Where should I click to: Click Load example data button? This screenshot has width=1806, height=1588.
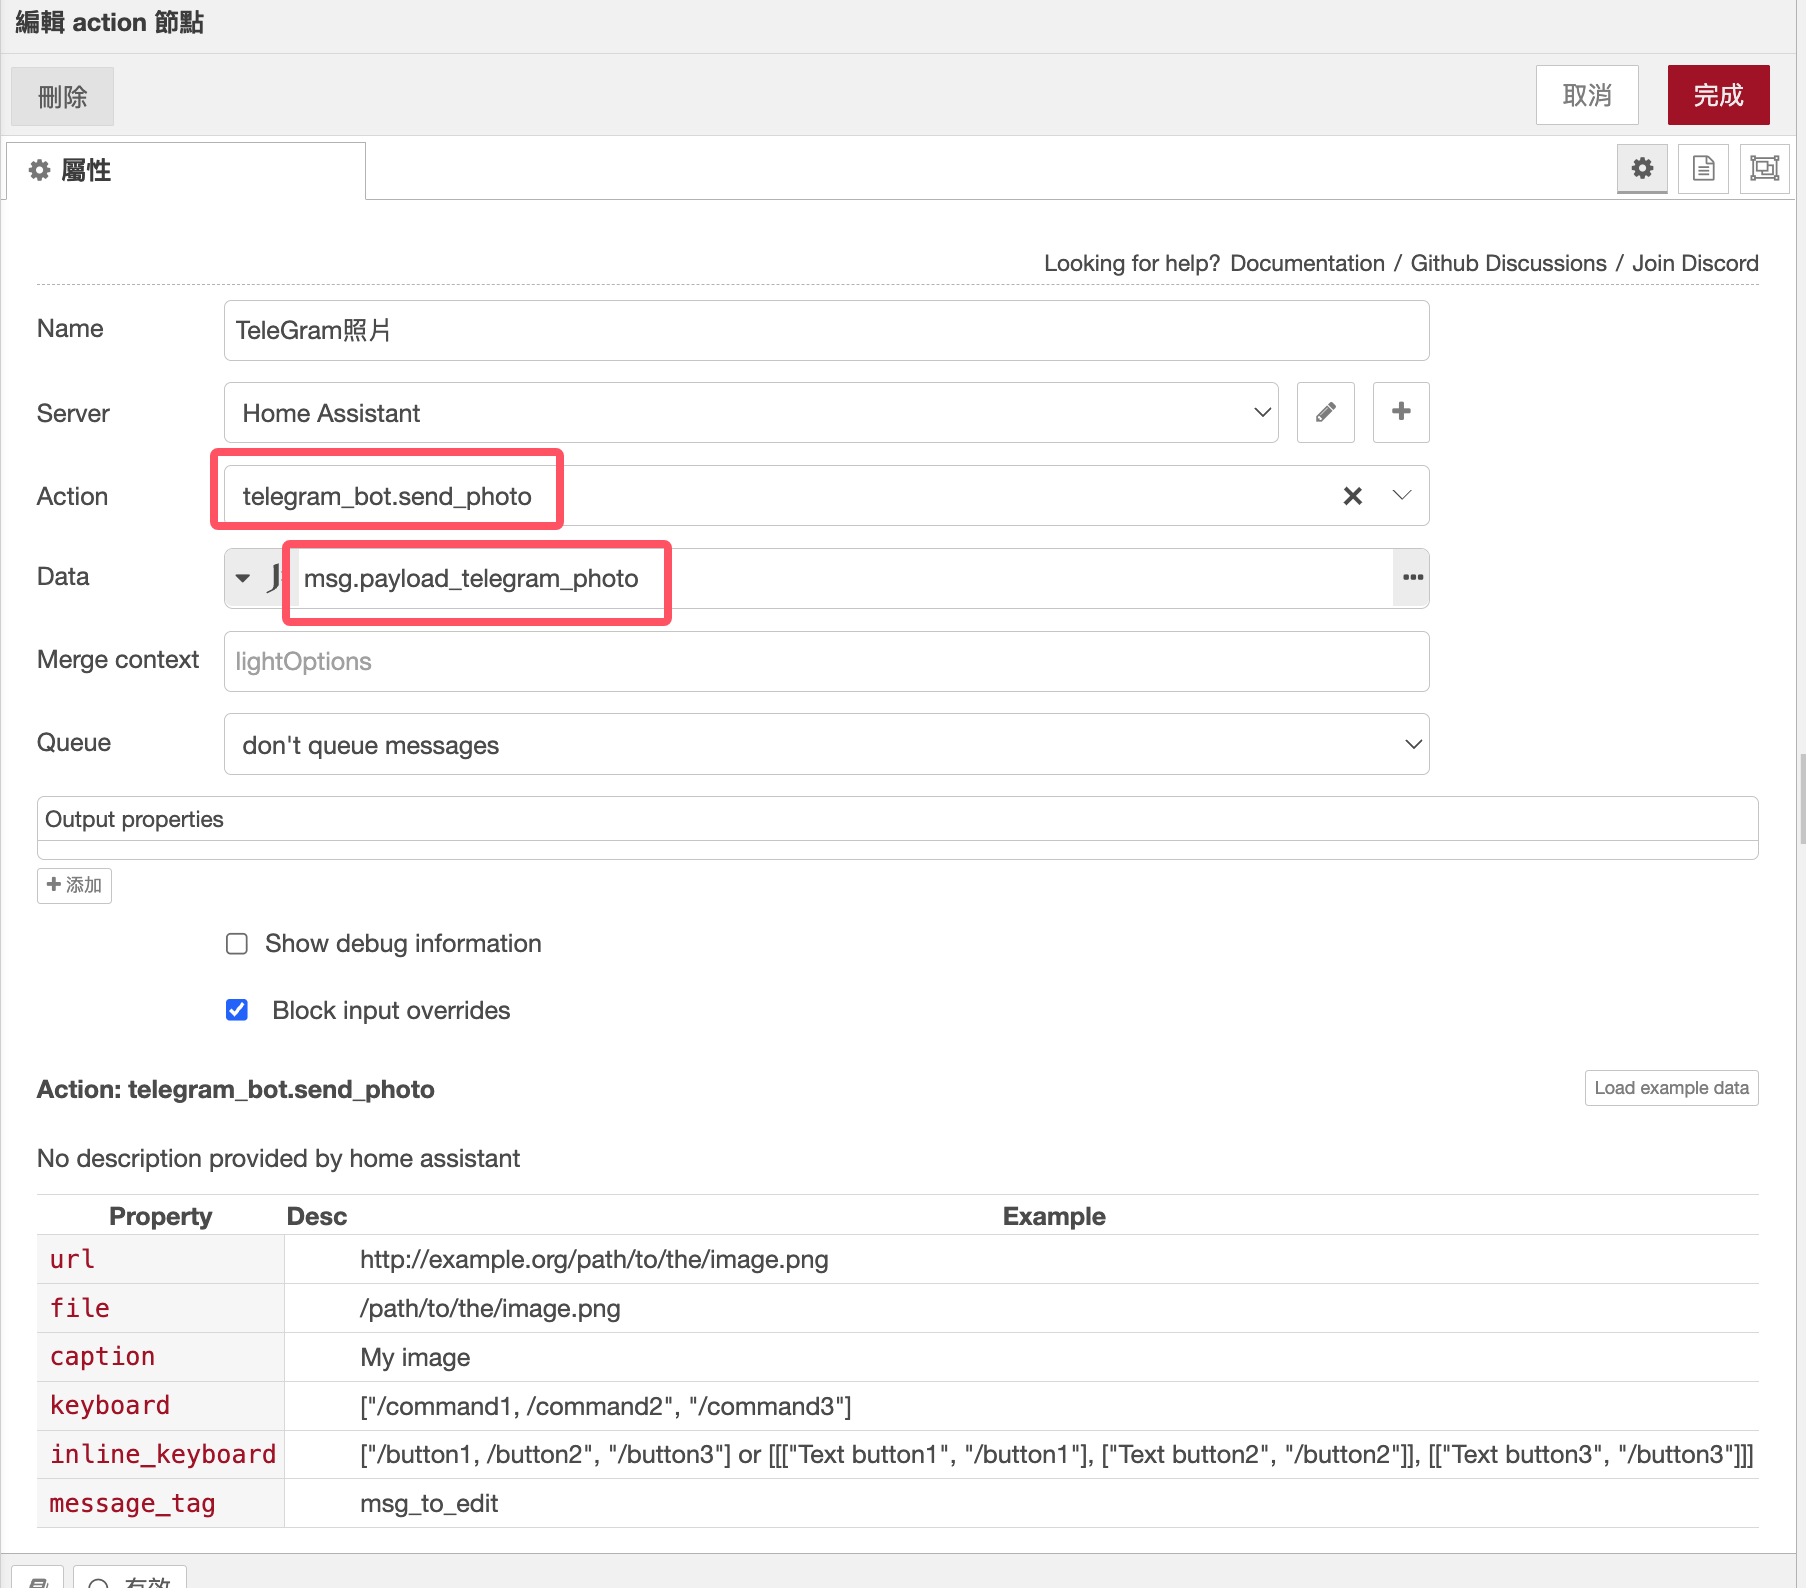point(1671,1088)
